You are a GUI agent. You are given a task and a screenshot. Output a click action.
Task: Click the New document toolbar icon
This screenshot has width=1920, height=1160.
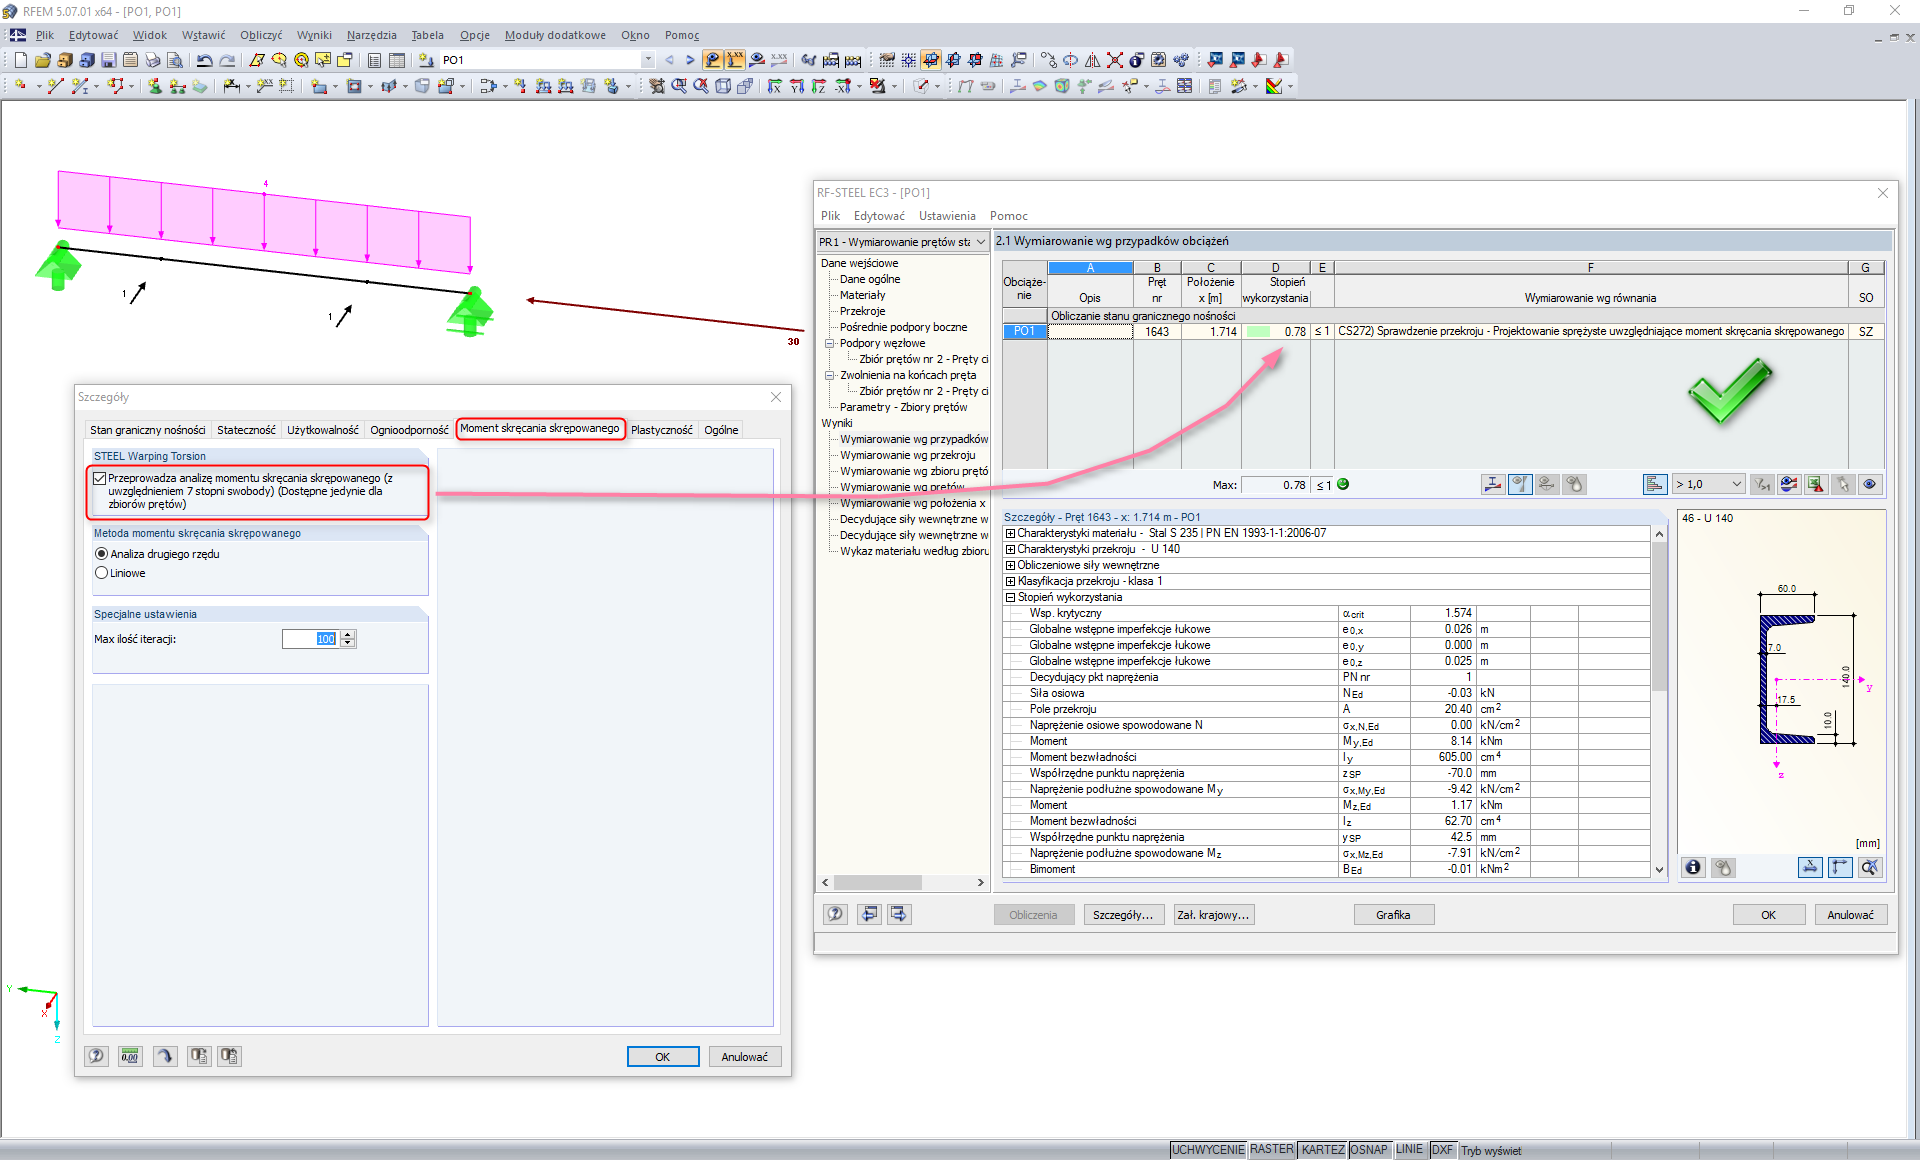point(20,60)
